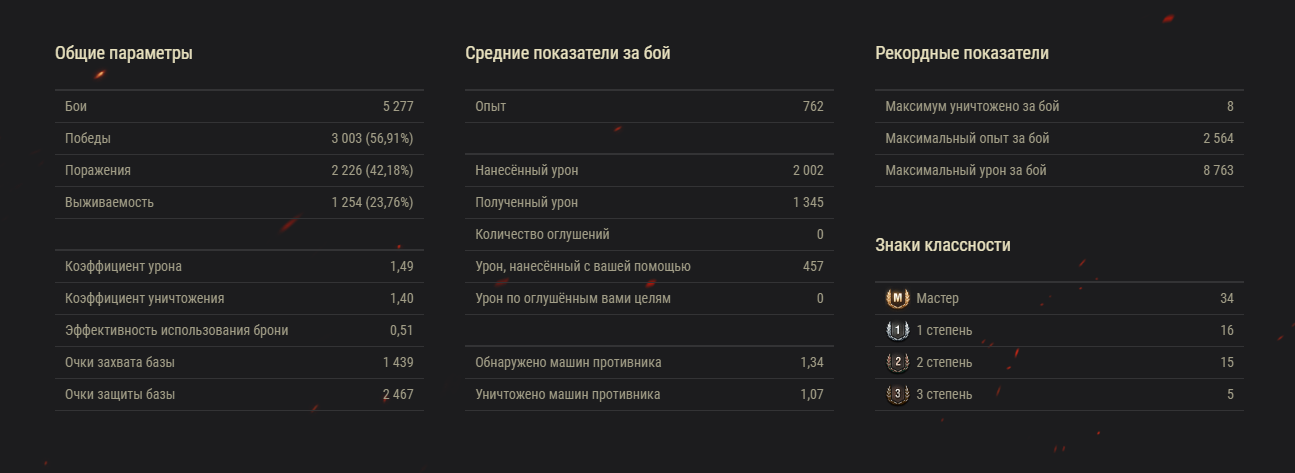
Task: Click the Поражения row
Action: point(239,170)
